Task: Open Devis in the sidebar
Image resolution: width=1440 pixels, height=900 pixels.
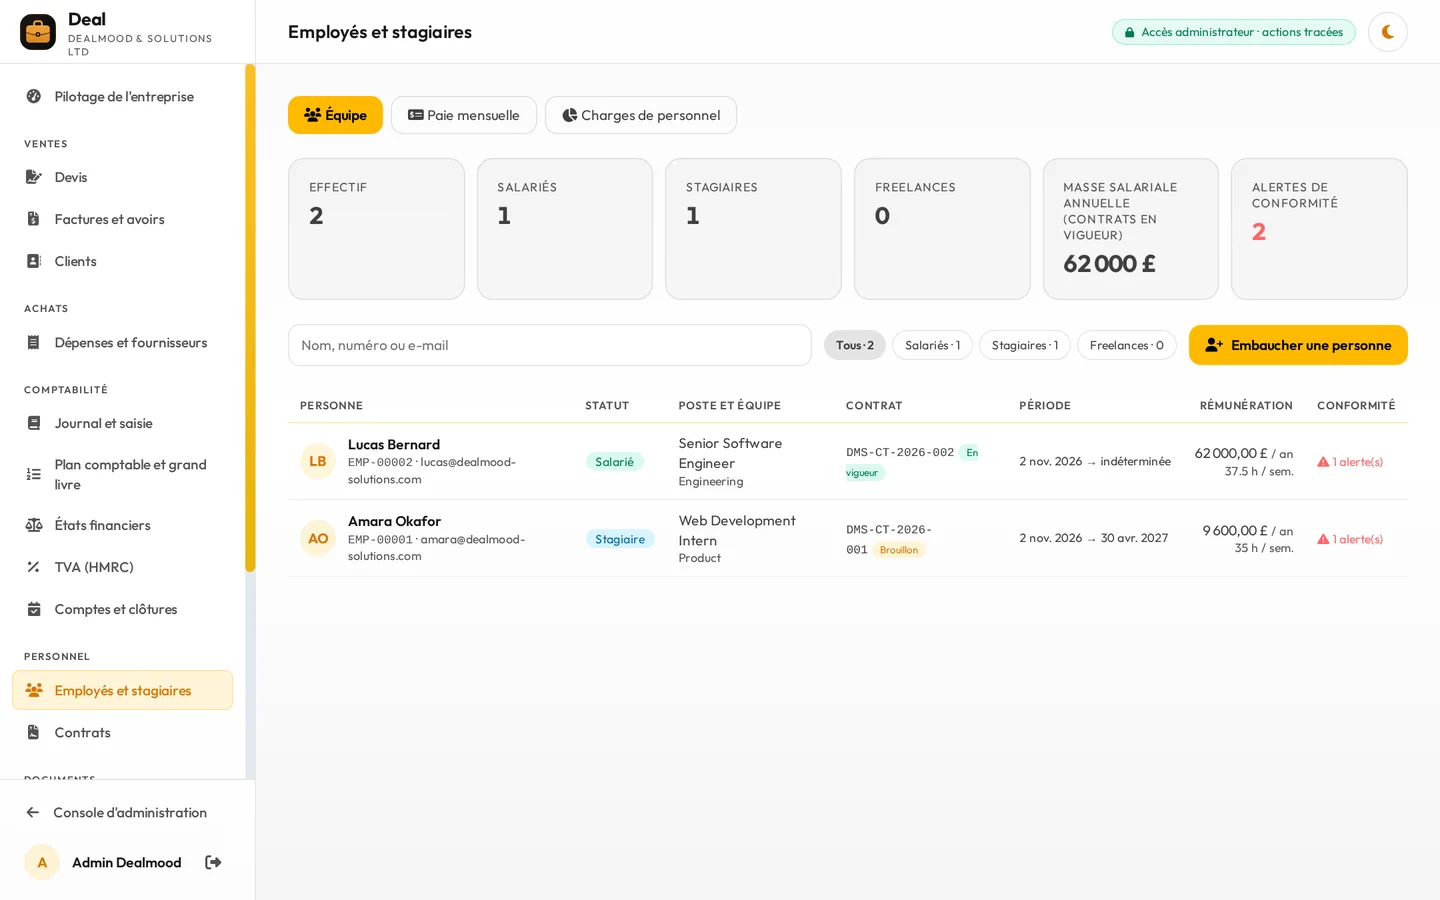Action: pyautogui.click(x=122, y=177)
